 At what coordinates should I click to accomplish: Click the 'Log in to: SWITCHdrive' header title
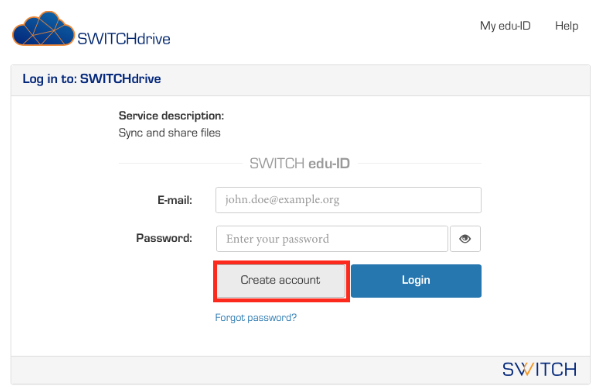pos(91,79)
